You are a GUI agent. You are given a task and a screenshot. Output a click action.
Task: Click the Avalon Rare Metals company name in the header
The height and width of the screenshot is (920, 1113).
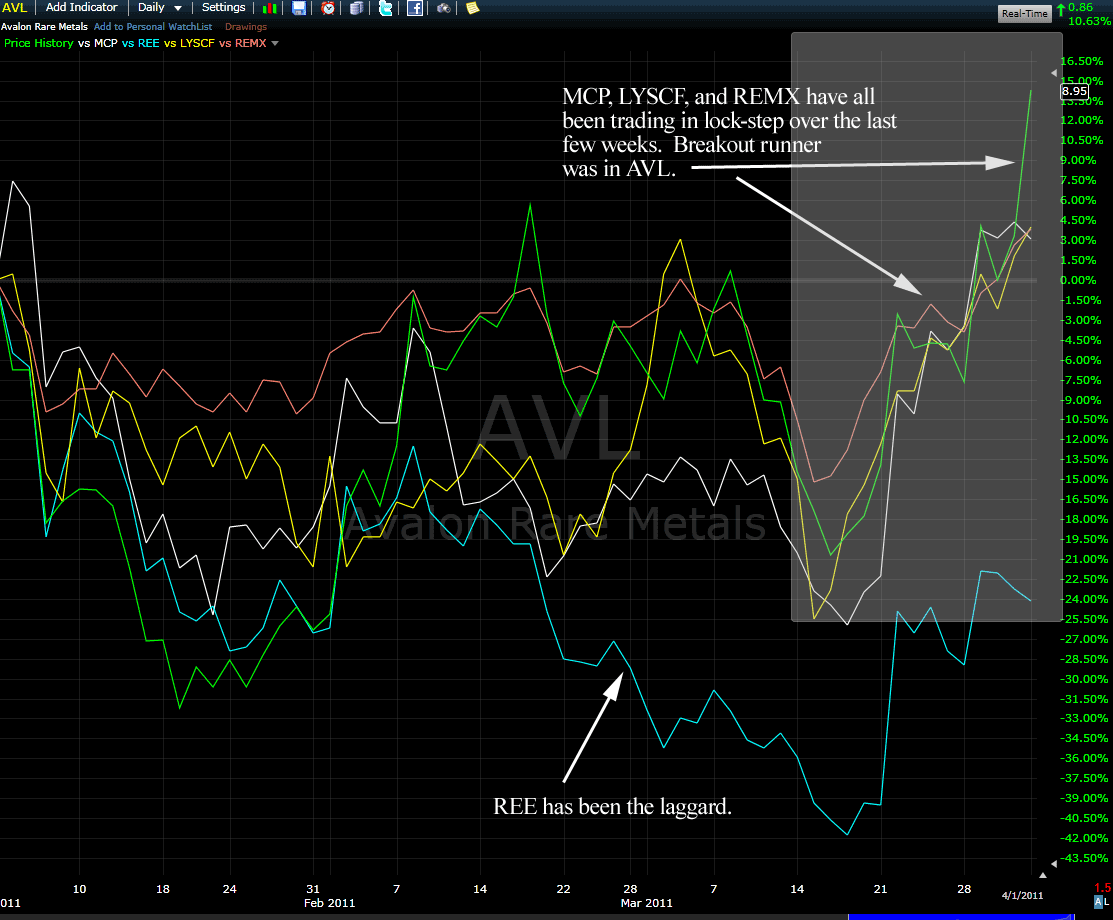44,27
